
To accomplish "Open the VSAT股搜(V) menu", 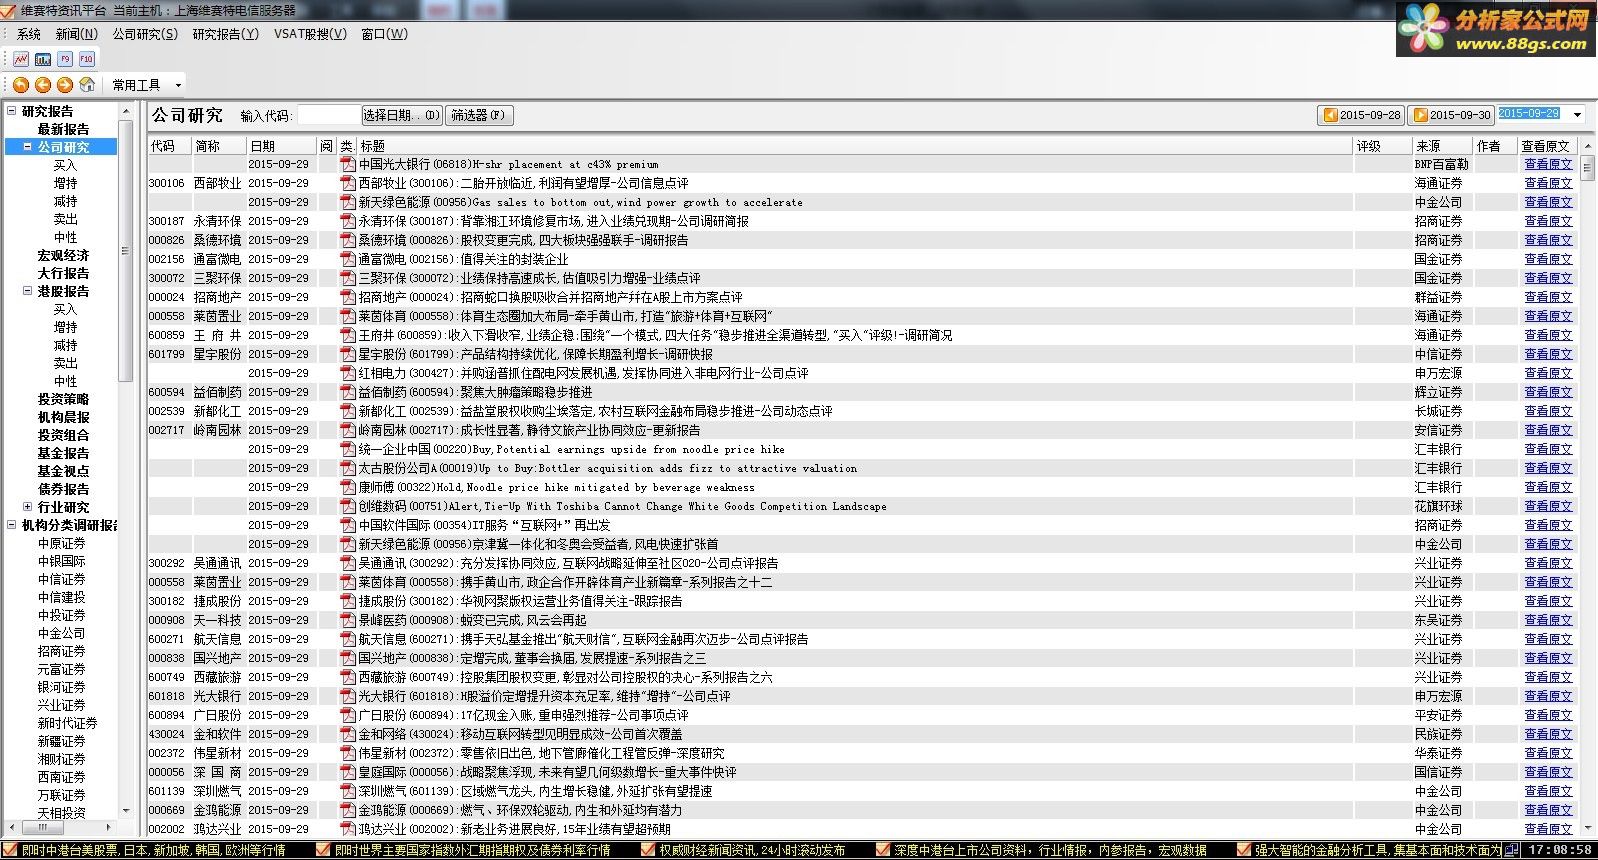I will click(310, 34).
